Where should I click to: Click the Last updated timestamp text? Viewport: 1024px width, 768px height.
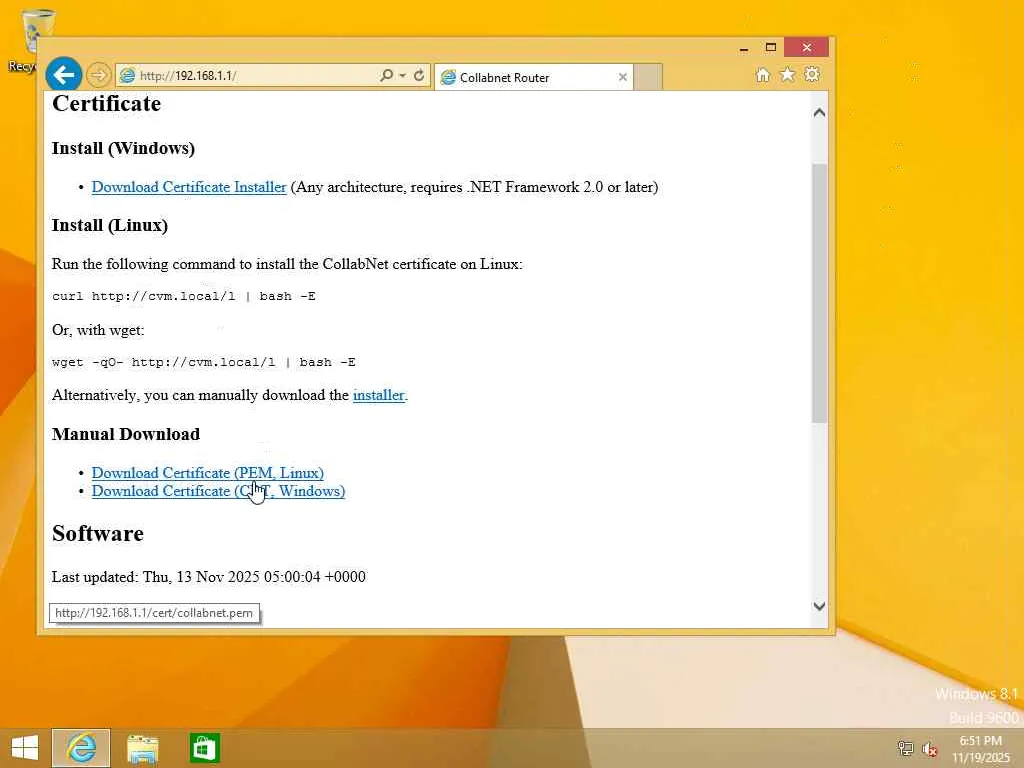pos(209,577)
